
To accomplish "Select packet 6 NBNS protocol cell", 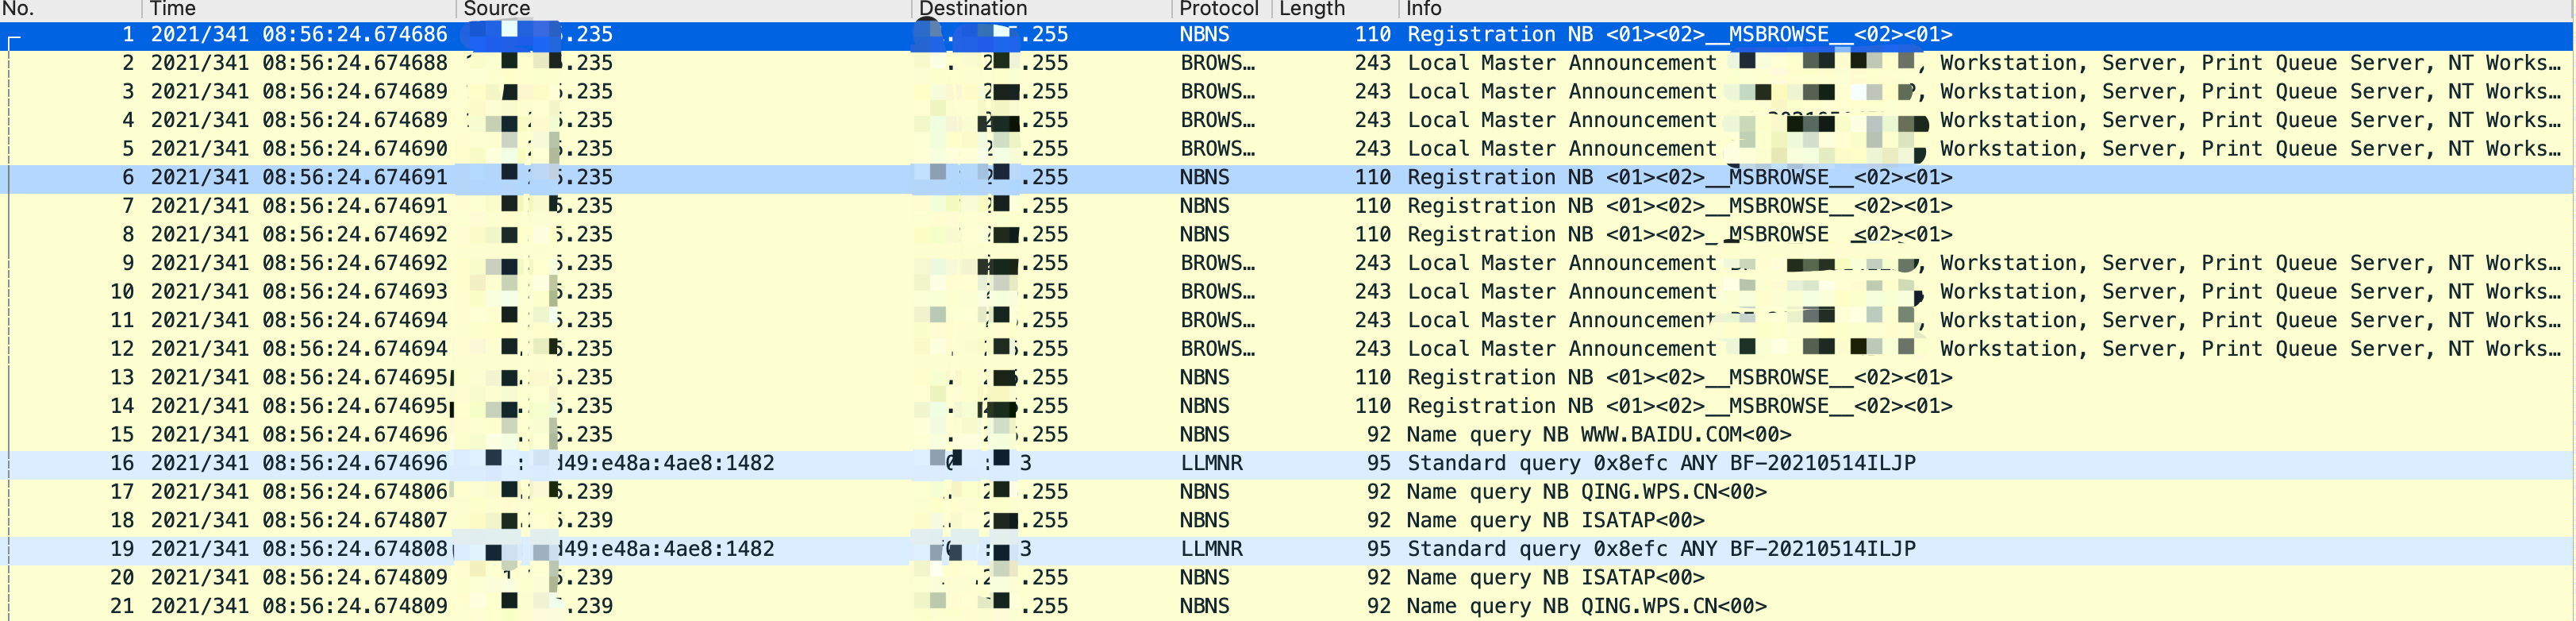I will point(1204,178).
